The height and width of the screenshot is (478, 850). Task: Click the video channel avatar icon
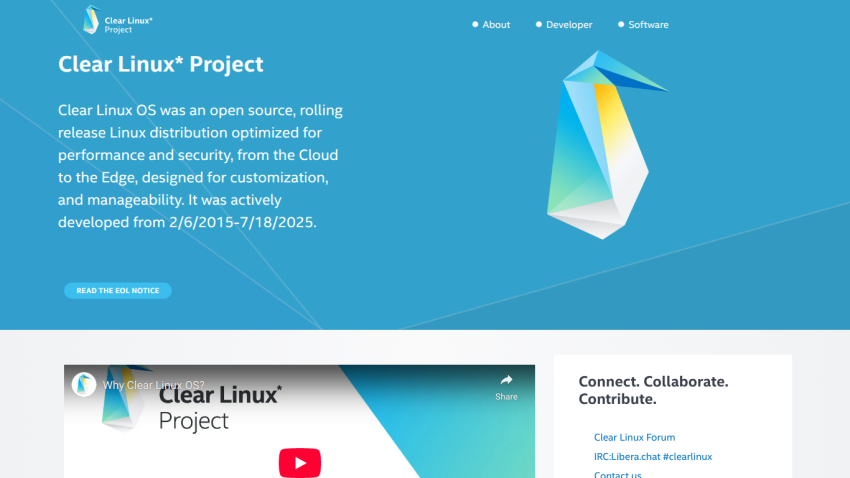tap(84, 385)
